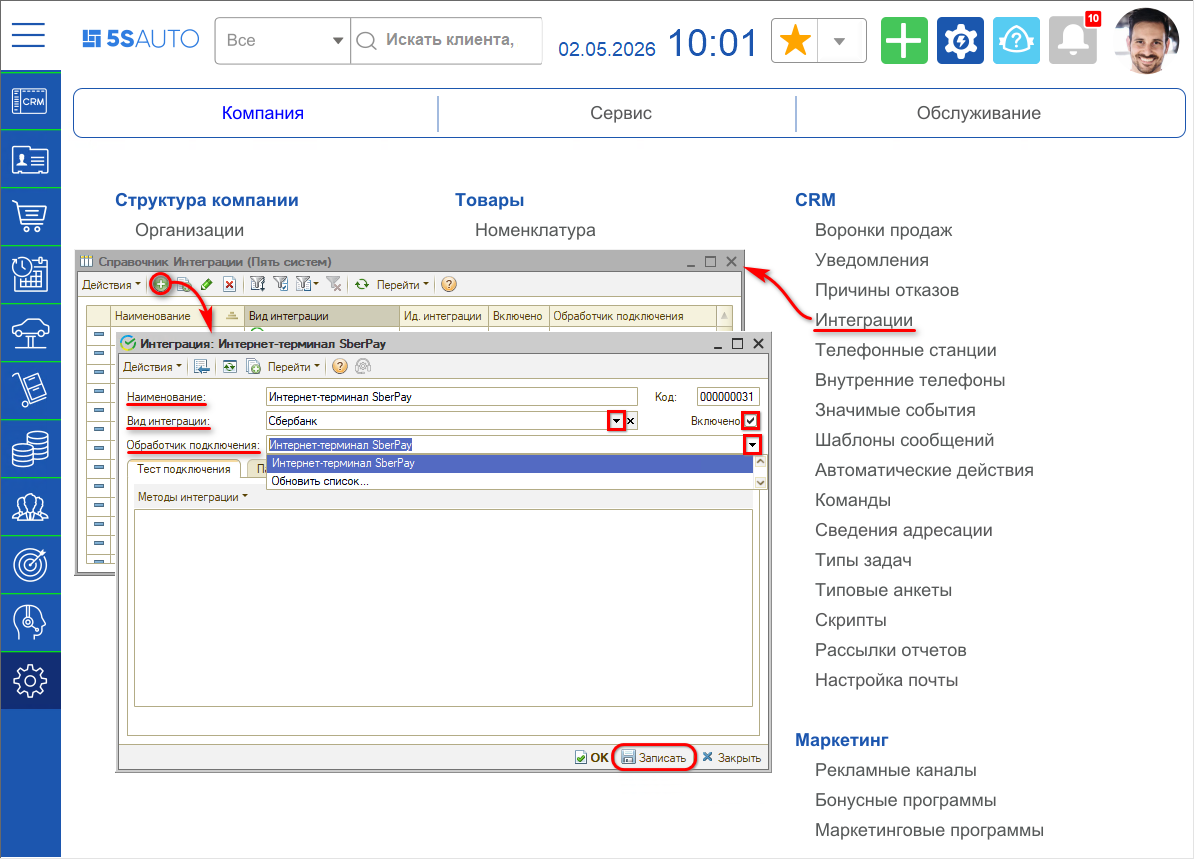Click the user avatar photo
The image size is (1194, 859).
point(1147,41)
